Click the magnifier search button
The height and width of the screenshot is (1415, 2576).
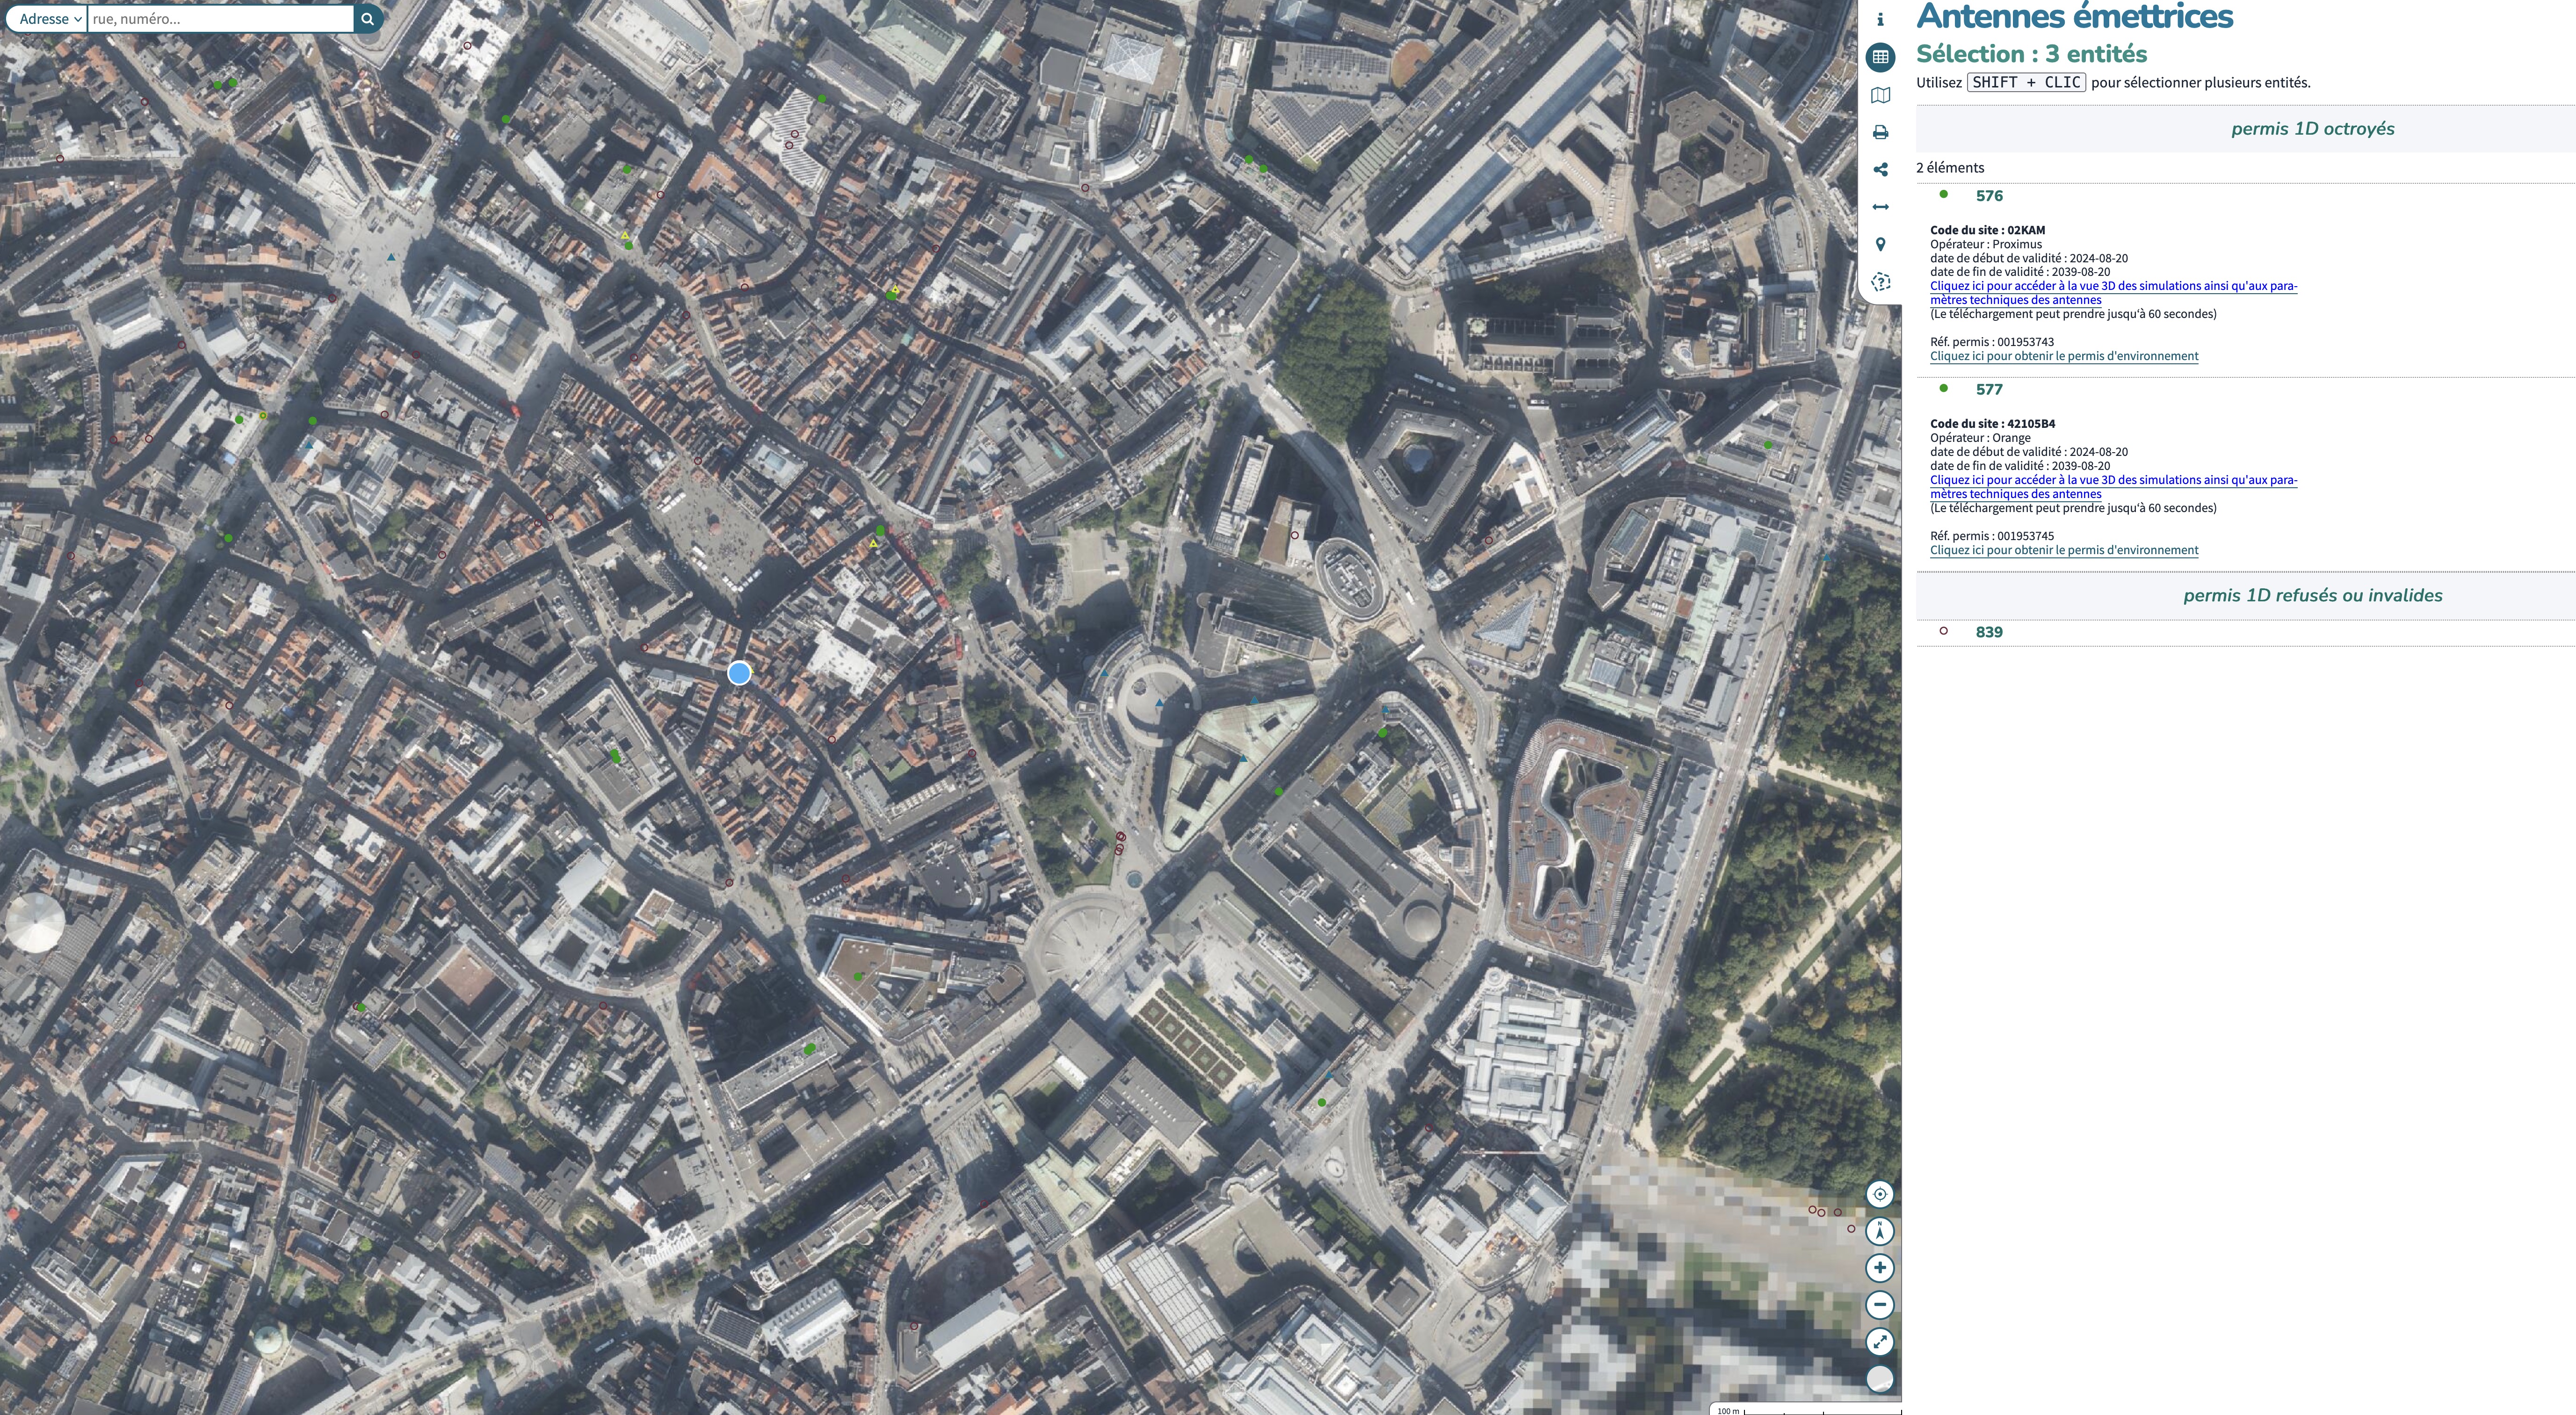[367, 19]
